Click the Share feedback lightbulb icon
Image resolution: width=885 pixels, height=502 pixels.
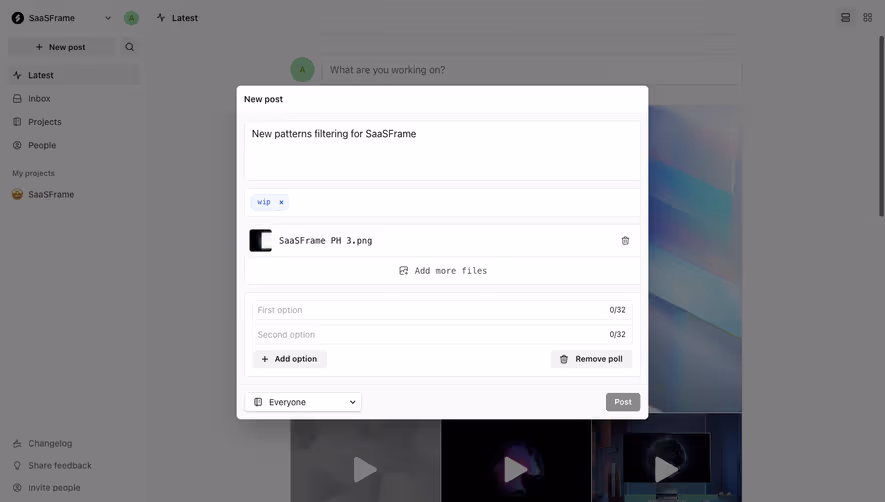click(x=17, y=465)
